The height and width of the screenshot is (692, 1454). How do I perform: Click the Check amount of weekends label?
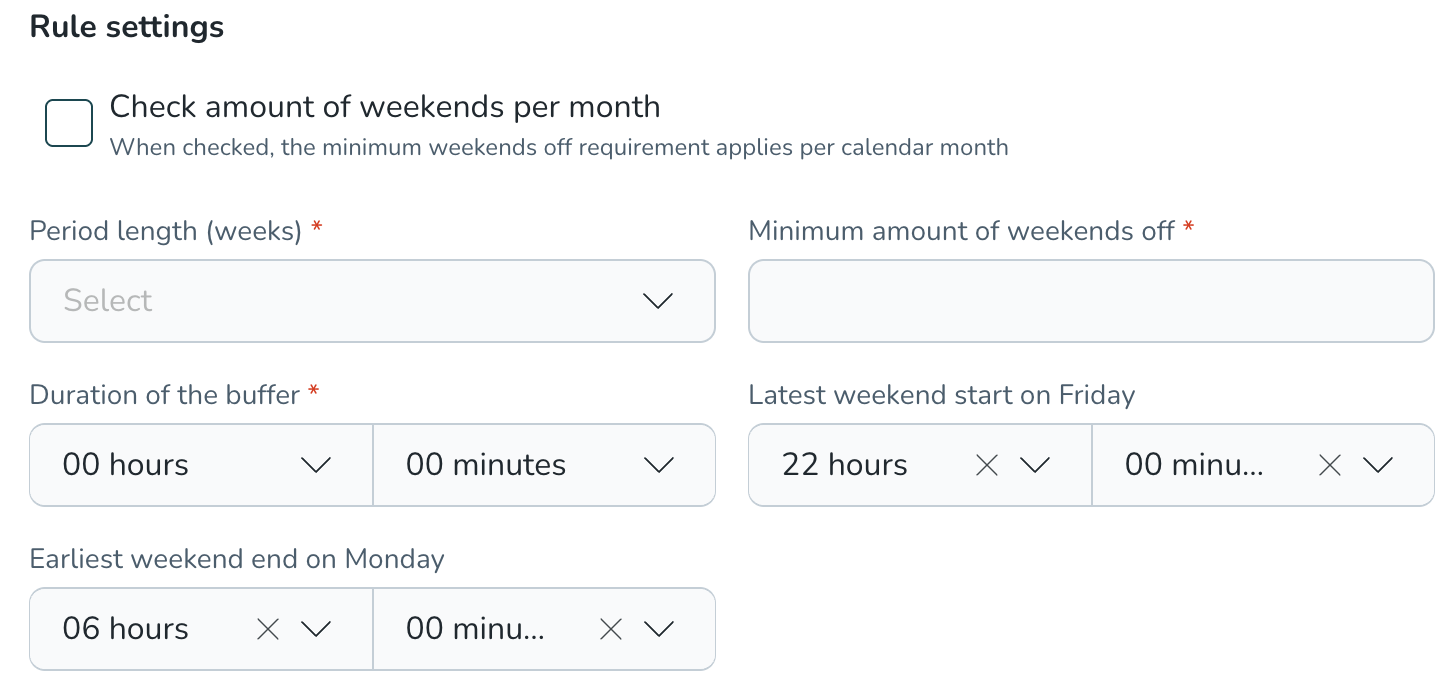pyautogui.click(x=385, y=107)
